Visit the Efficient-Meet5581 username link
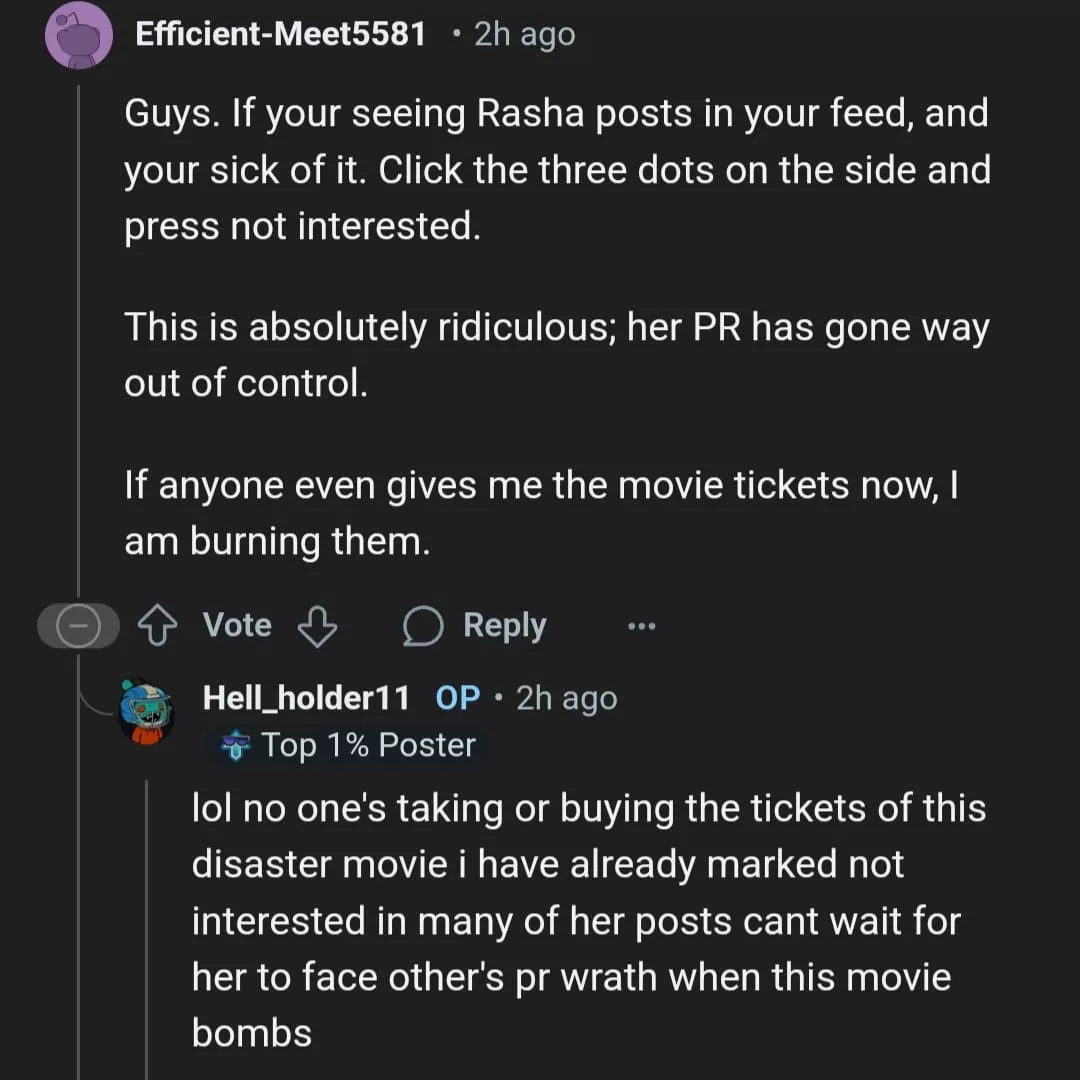 (x=280, y=34)
